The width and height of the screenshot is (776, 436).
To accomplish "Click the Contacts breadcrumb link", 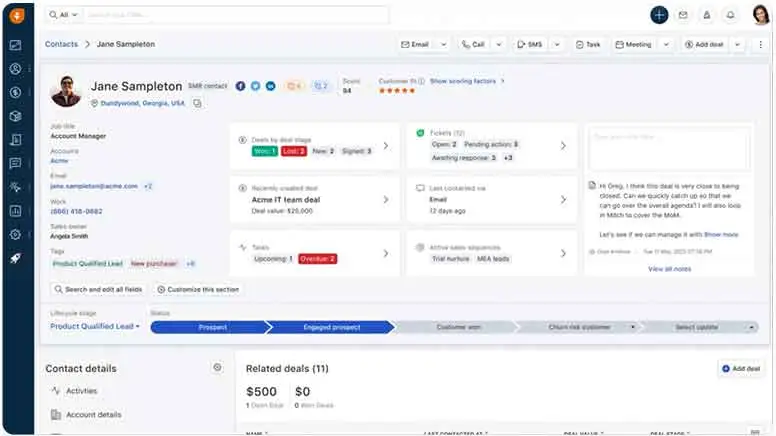I will click(61, 45).
